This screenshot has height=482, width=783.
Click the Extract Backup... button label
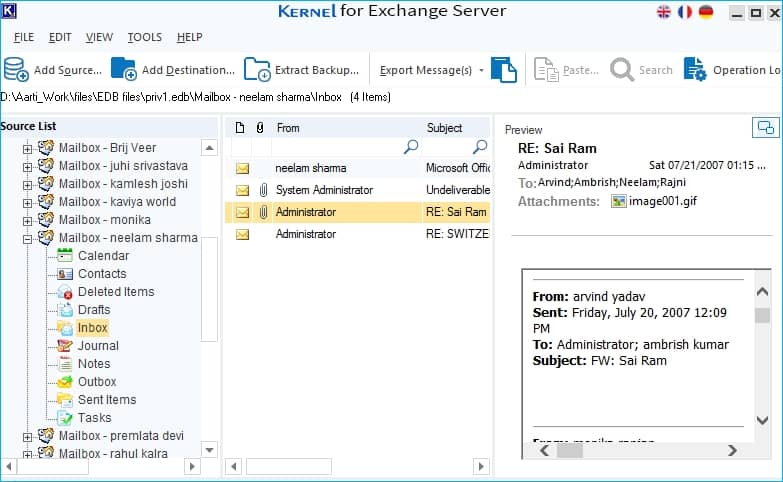317,70
